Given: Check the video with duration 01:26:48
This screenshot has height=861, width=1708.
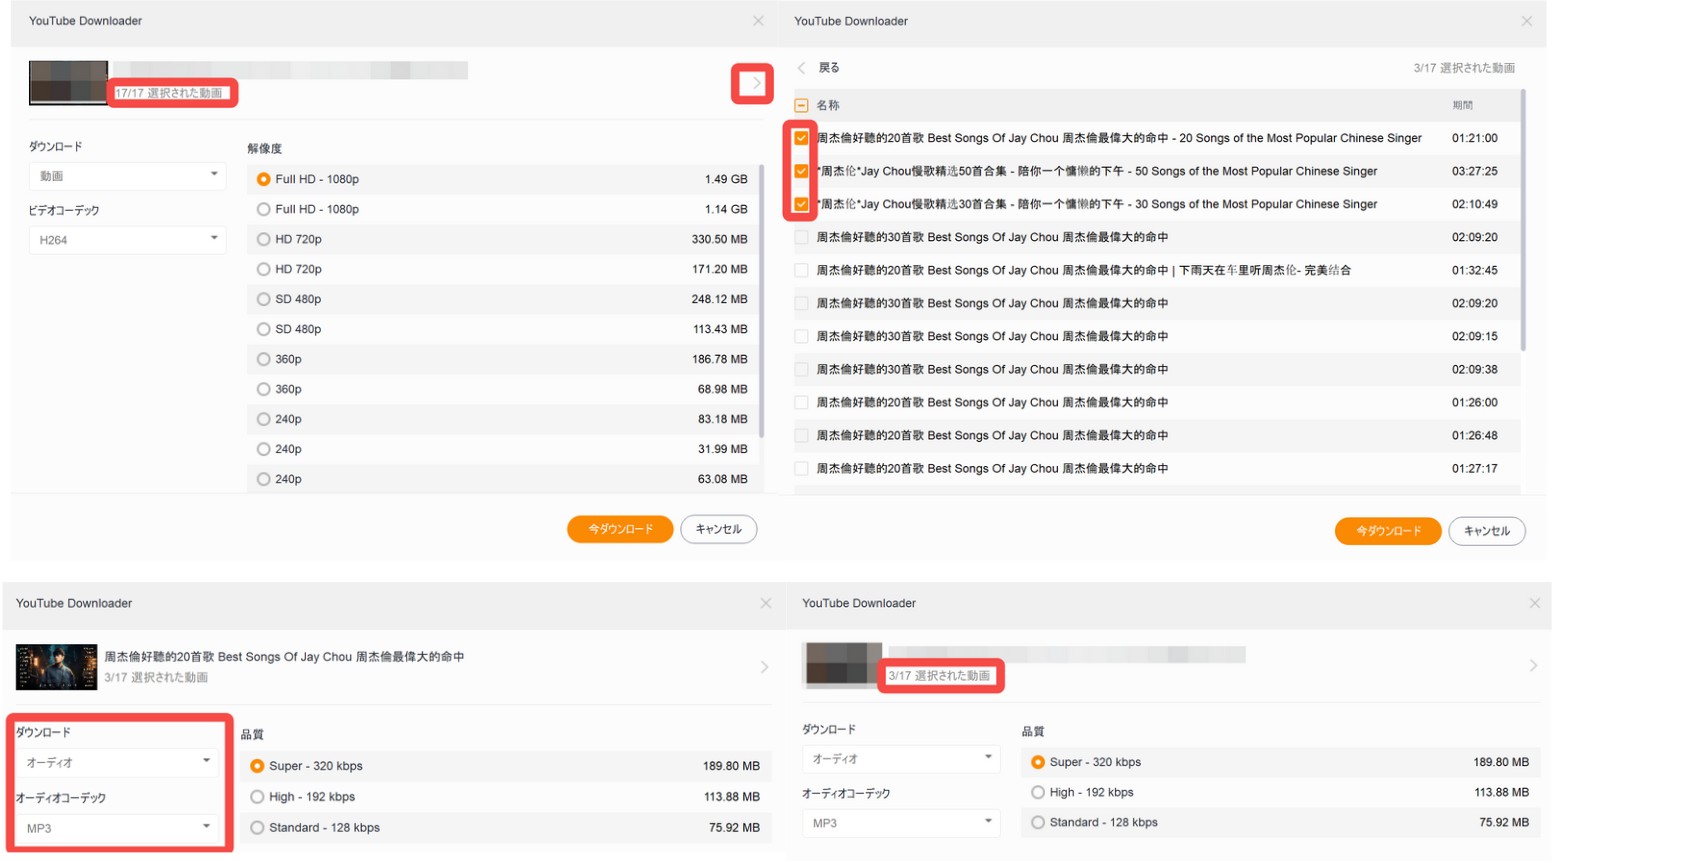Looking at the screenshot, I should click(801, 435).
